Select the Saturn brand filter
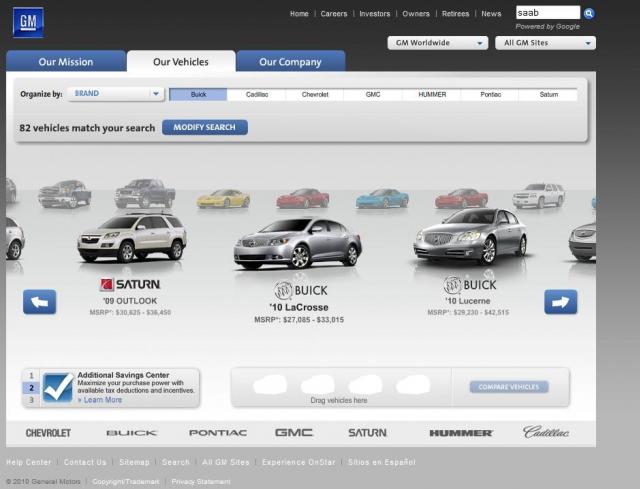This screenshot has height=489, width=640. click(548, 94)
